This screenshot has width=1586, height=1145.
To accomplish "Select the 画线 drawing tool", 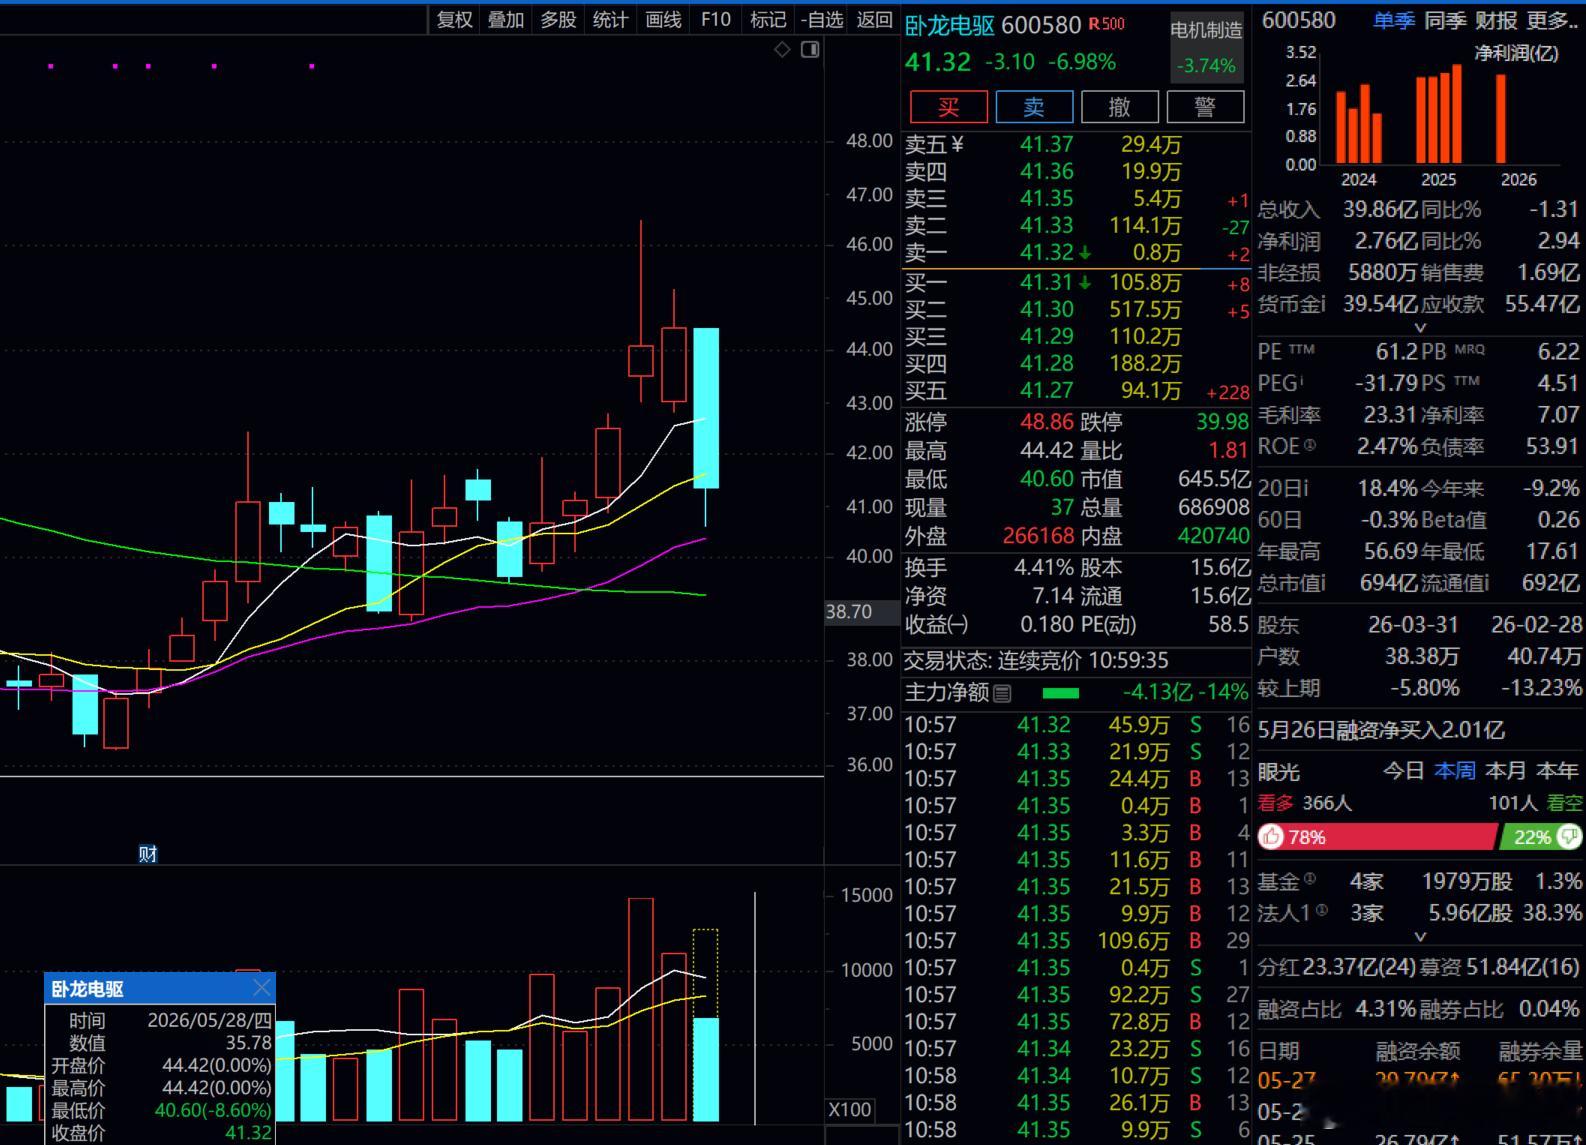I will [663, 19].
